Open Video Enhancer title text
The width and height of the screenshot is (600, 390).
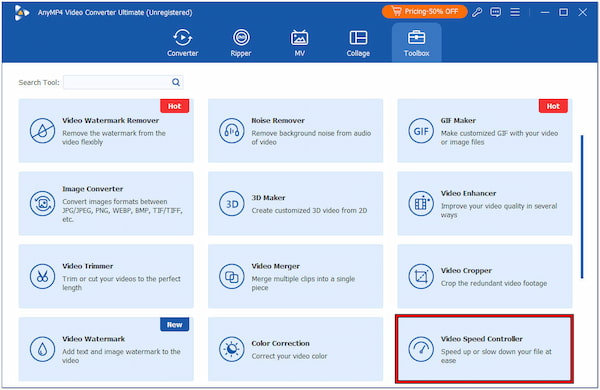click(x=468, y=193)
